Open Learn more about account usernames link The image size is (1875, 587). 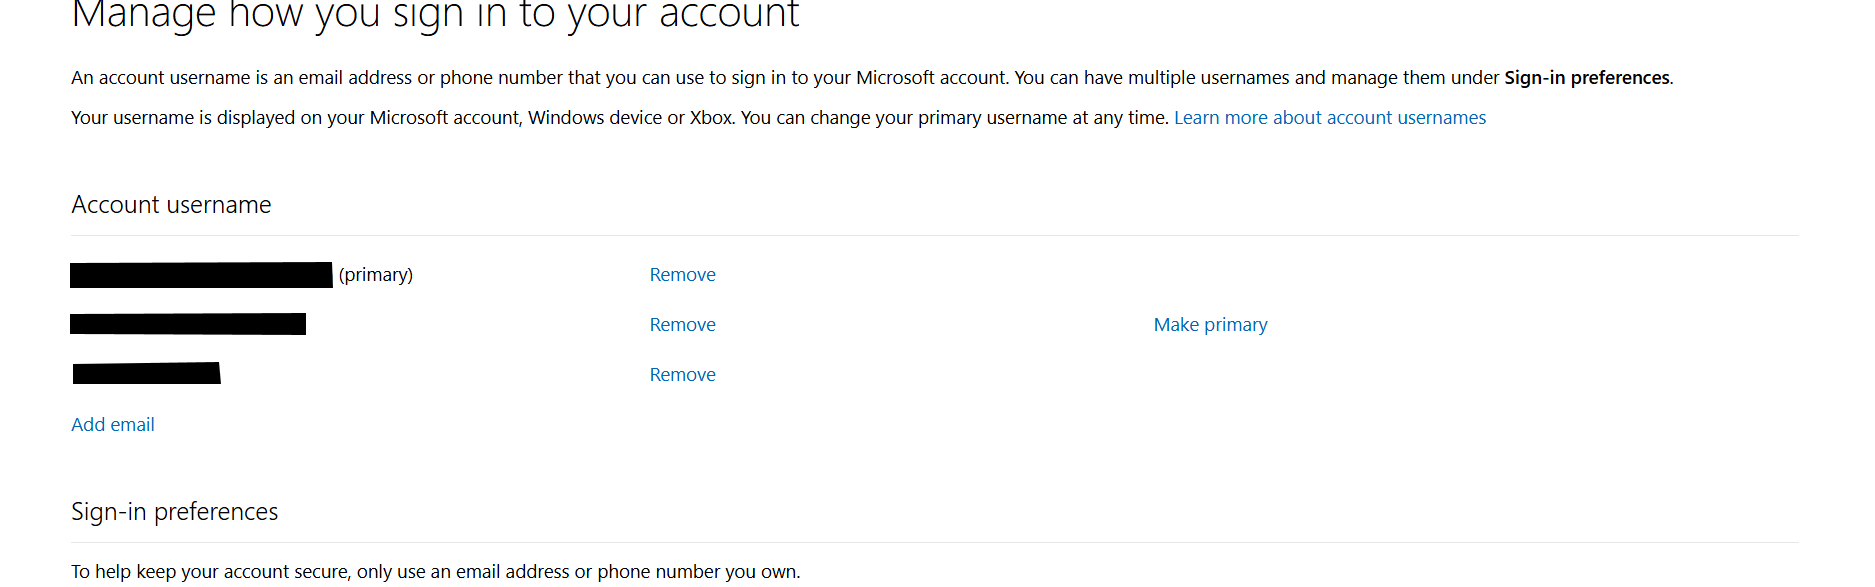1329,118
